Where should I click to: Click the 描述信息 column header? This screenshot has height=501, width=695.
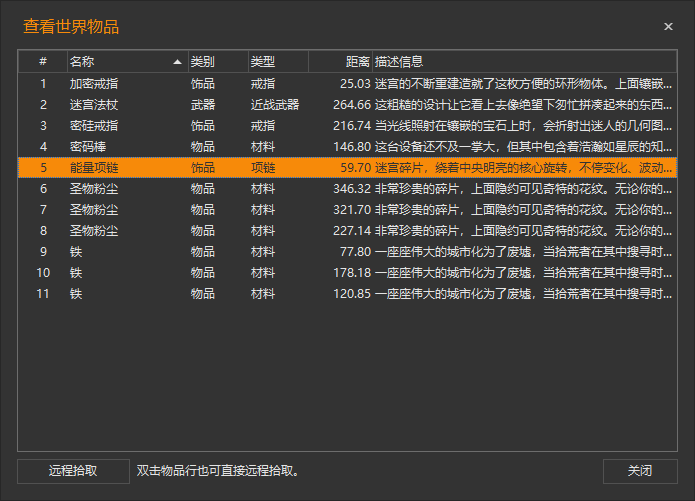(524, 62)
